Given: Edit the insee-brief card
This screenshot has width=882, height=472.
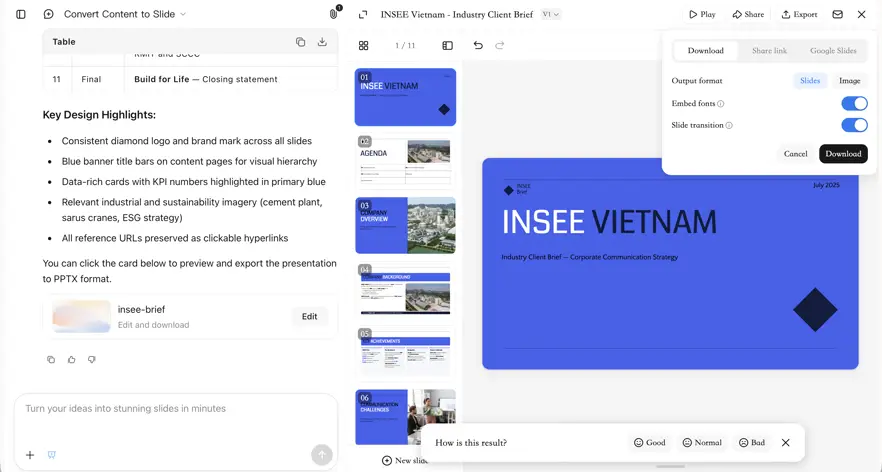Looking at the screenshot, I should tap(309, 317).
